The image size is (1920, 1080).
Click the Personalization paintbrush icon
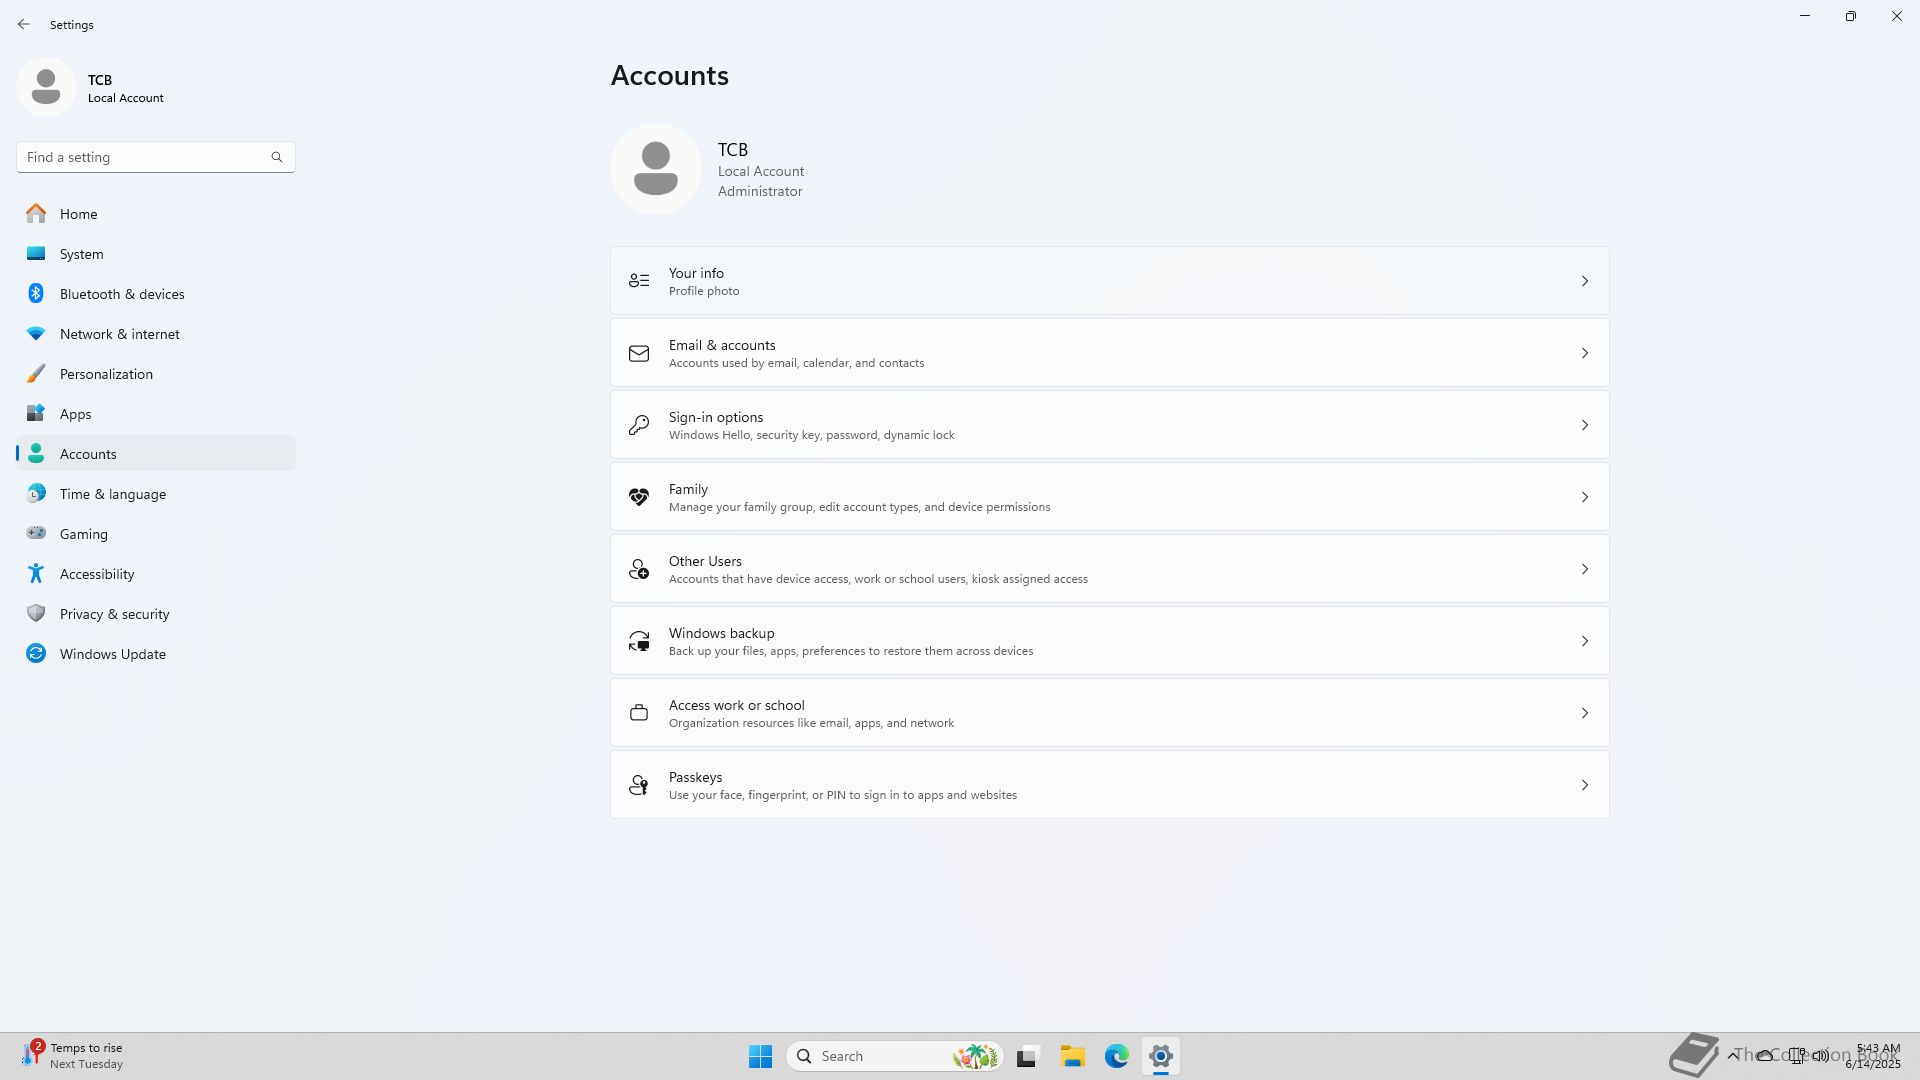point(36,374)
